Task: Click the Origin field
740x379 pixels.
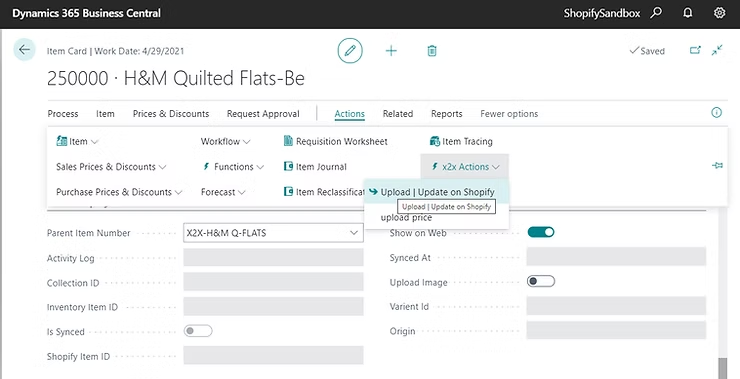Action: click(x=616, y=330)
